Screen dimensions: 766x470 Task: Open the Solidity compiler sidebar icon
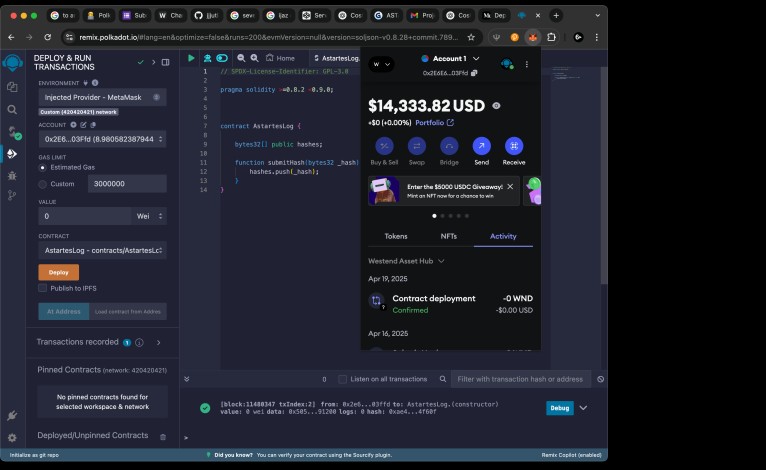tap(12, 132)
